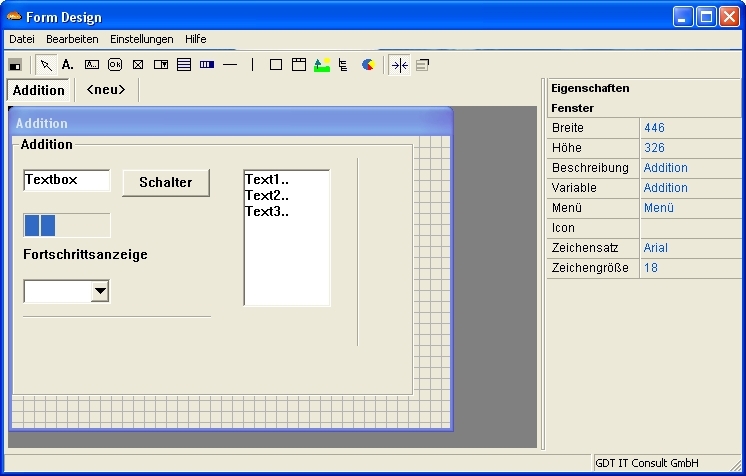Toggle the alignment snap button in the toolbar
The image size is (746, 476).
pos(399,65)
